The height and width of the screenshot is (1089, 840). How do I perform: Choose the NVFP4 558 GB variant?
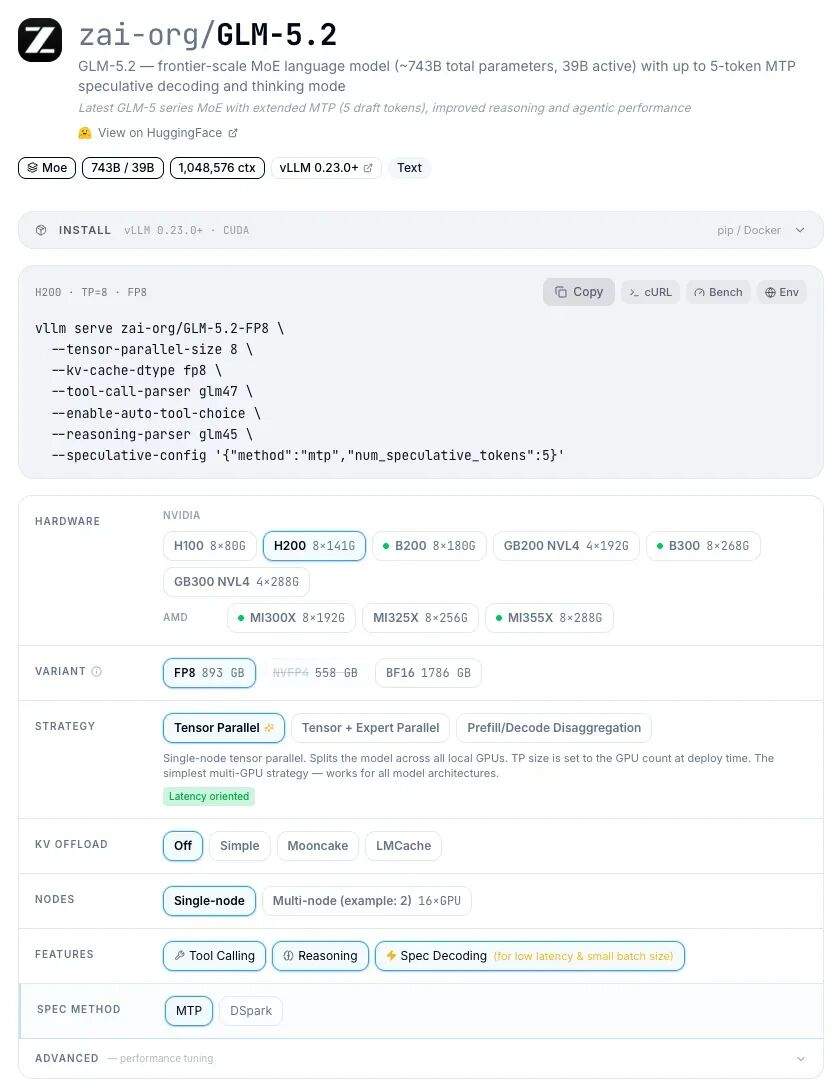click(315, 673)
